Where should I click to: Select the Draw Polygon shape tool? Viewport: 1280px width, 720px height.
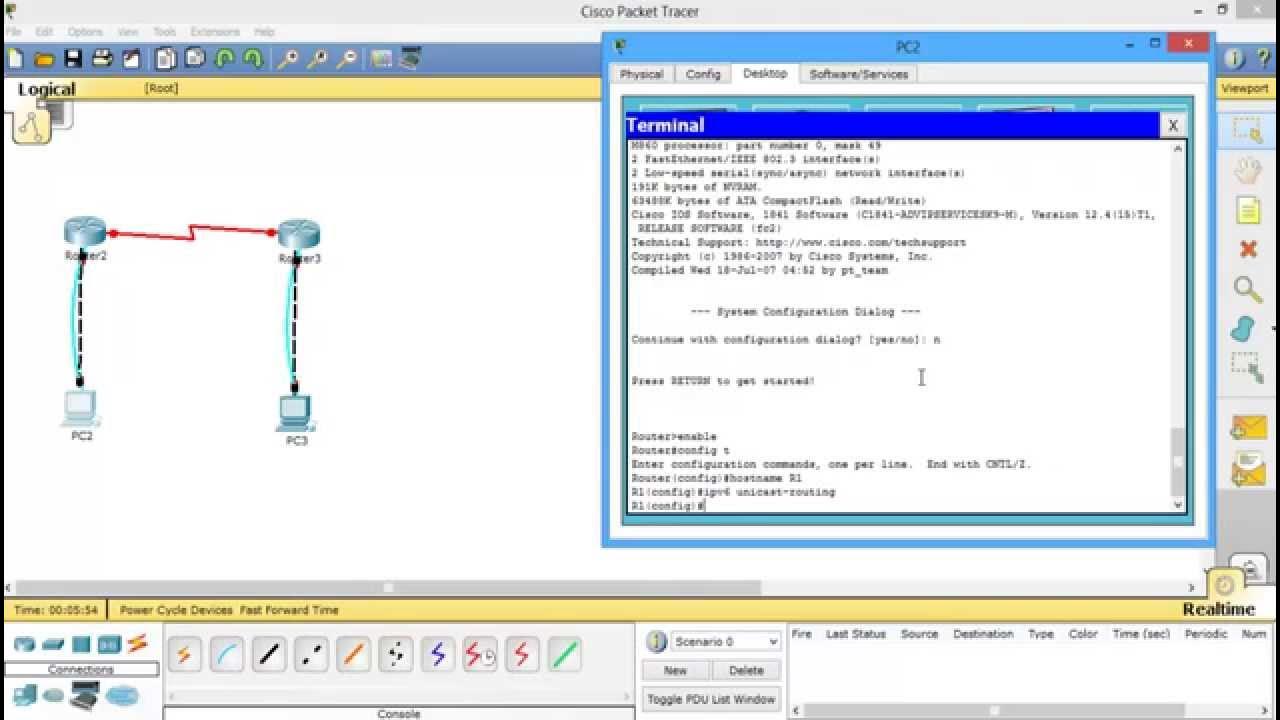pos(1243,329)
